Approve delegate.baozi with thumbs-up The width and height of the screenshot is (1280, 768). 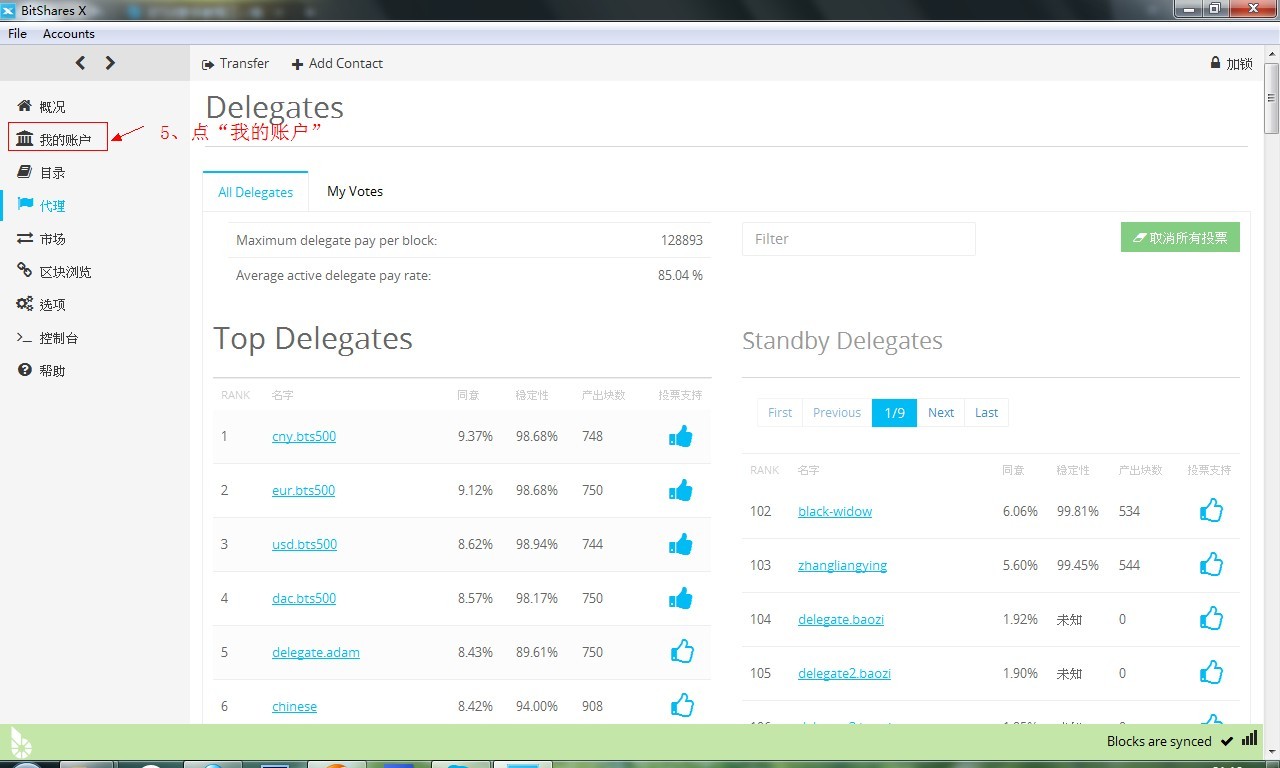[1211, 618]
